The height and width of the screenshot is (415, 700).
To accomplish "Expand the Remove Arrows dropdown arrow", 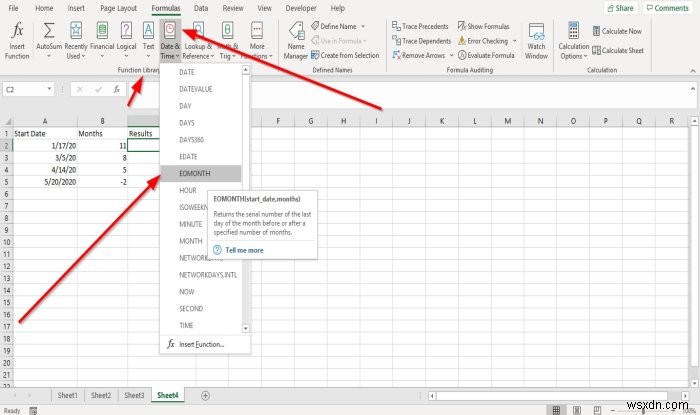I will pos(451,55).
